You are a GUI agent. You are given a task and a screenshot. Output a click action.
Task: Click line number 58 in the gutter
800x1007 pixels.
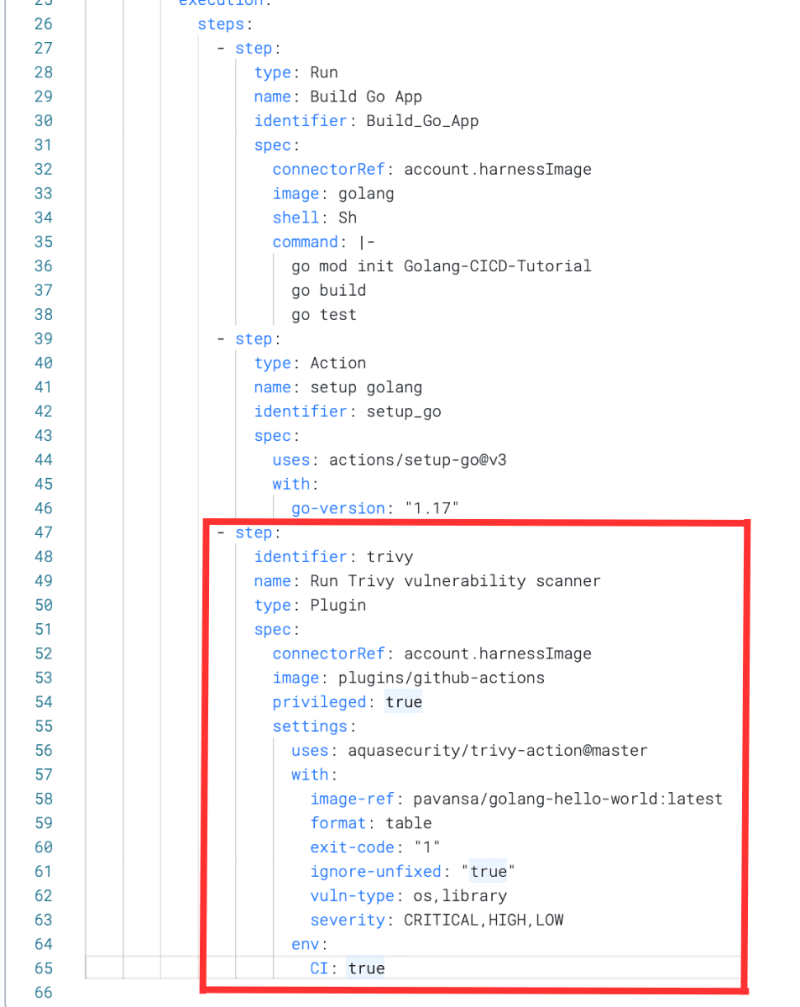(44, 800)
